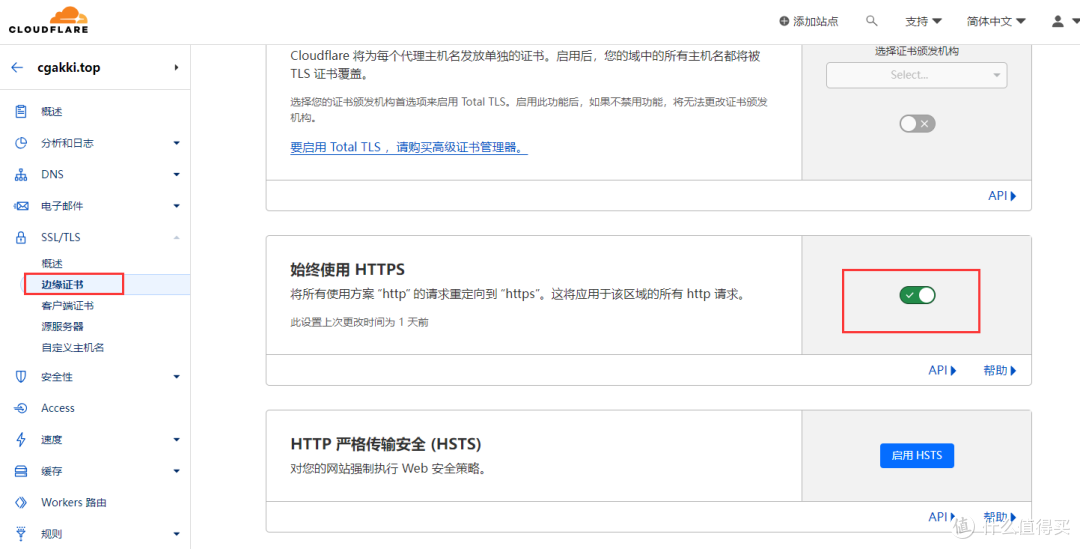Viewport: 1080px width, 549px height.
Task: Open the certificate authority Select dropdown
Action: pos(916,75)
